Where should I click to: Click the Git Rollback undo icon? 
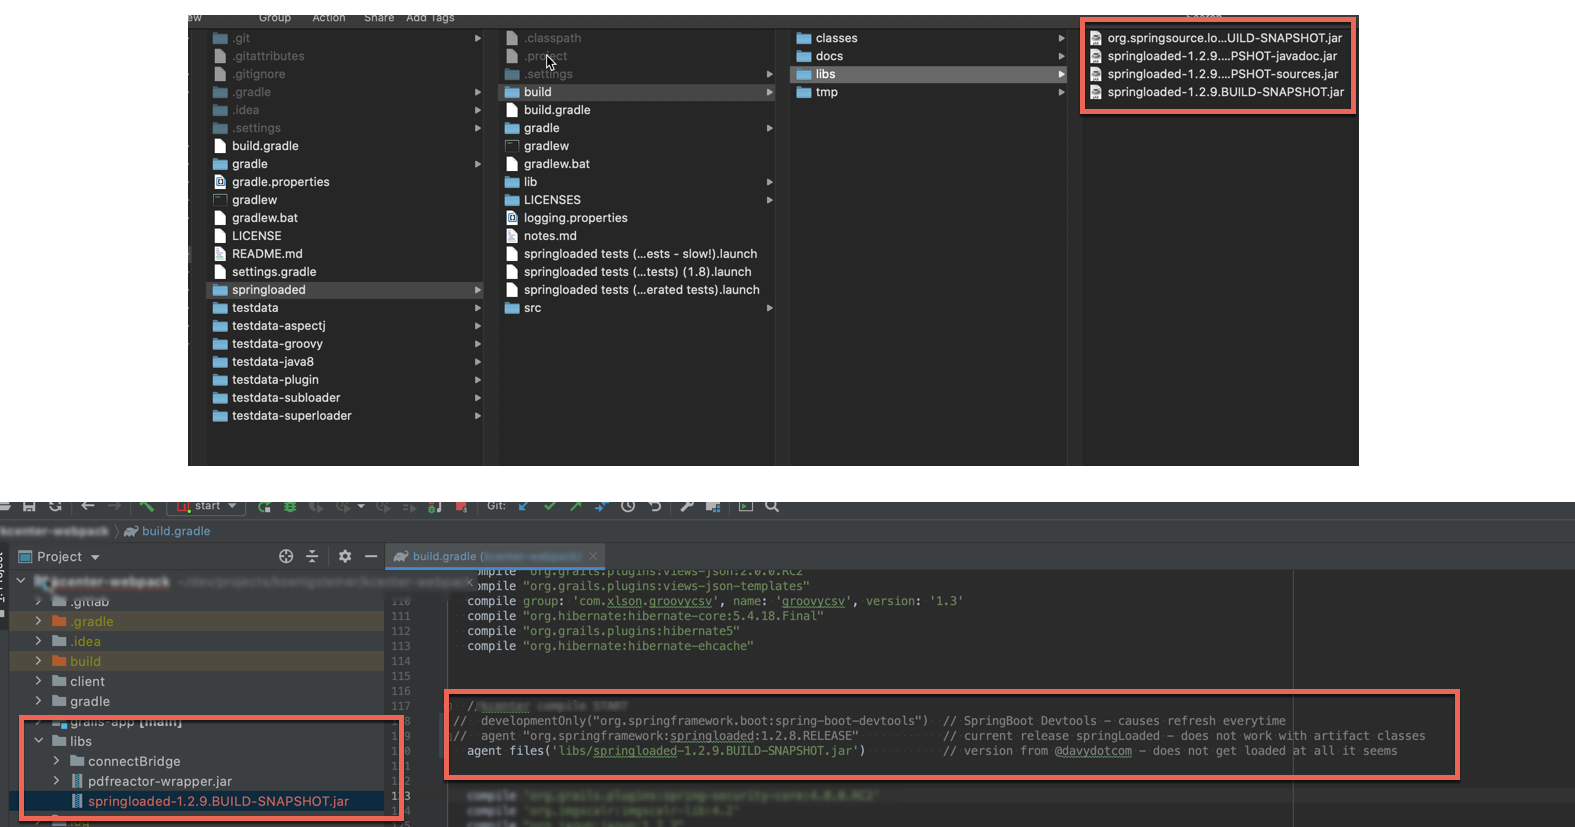[655, 506]
